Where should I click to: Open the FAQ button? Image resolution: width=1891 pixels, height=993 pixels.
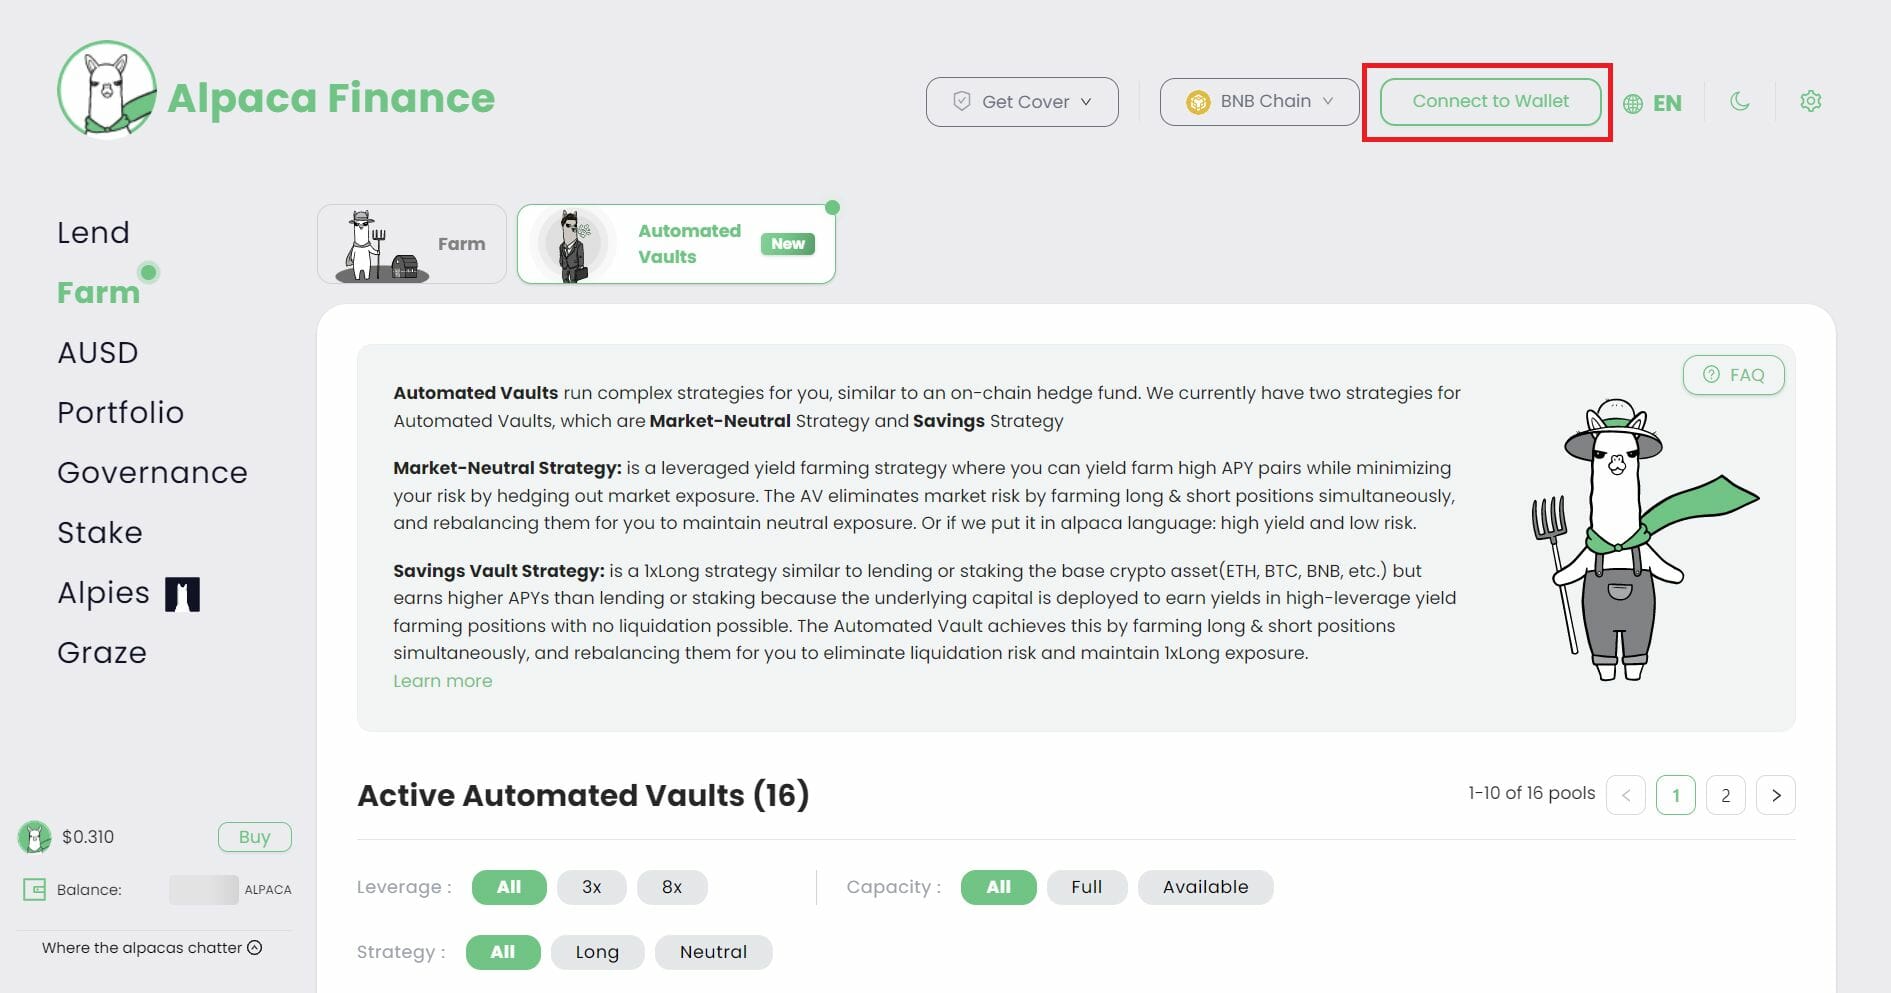pyautogui.click(x=1734, y=375)
